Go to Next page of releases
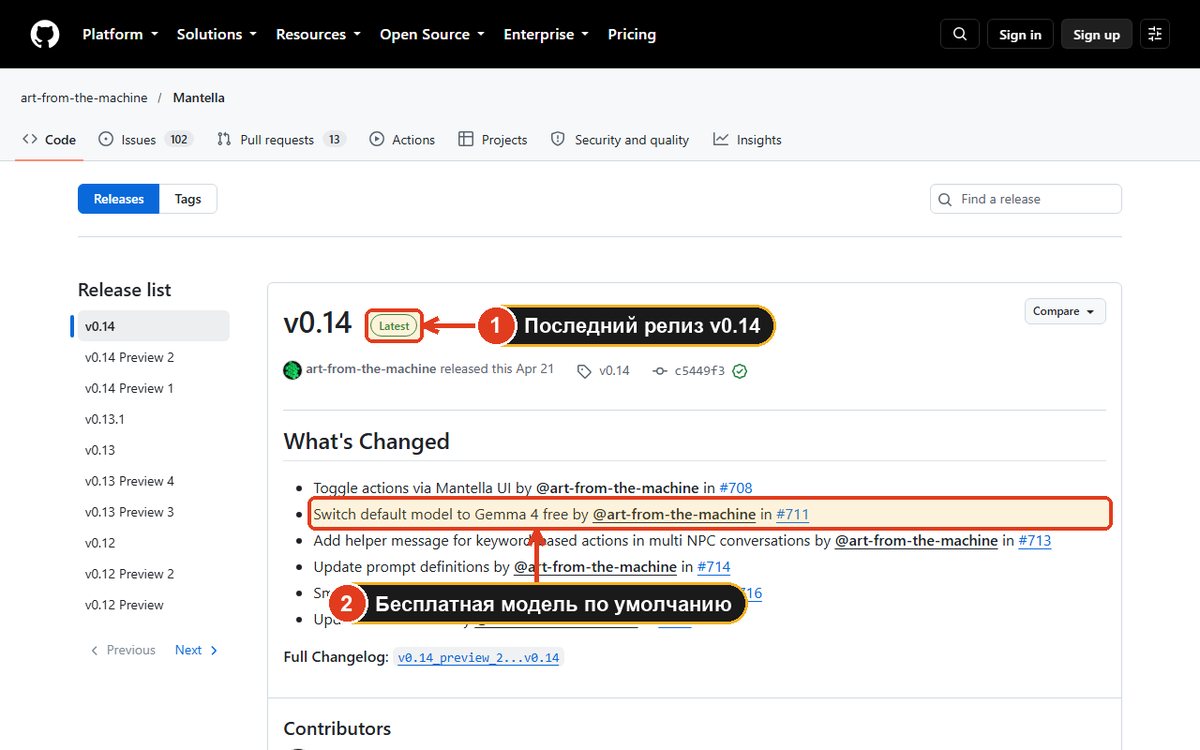Viewport: 1200px width, 750px height. pyautogui.click(x=196, y=650)
